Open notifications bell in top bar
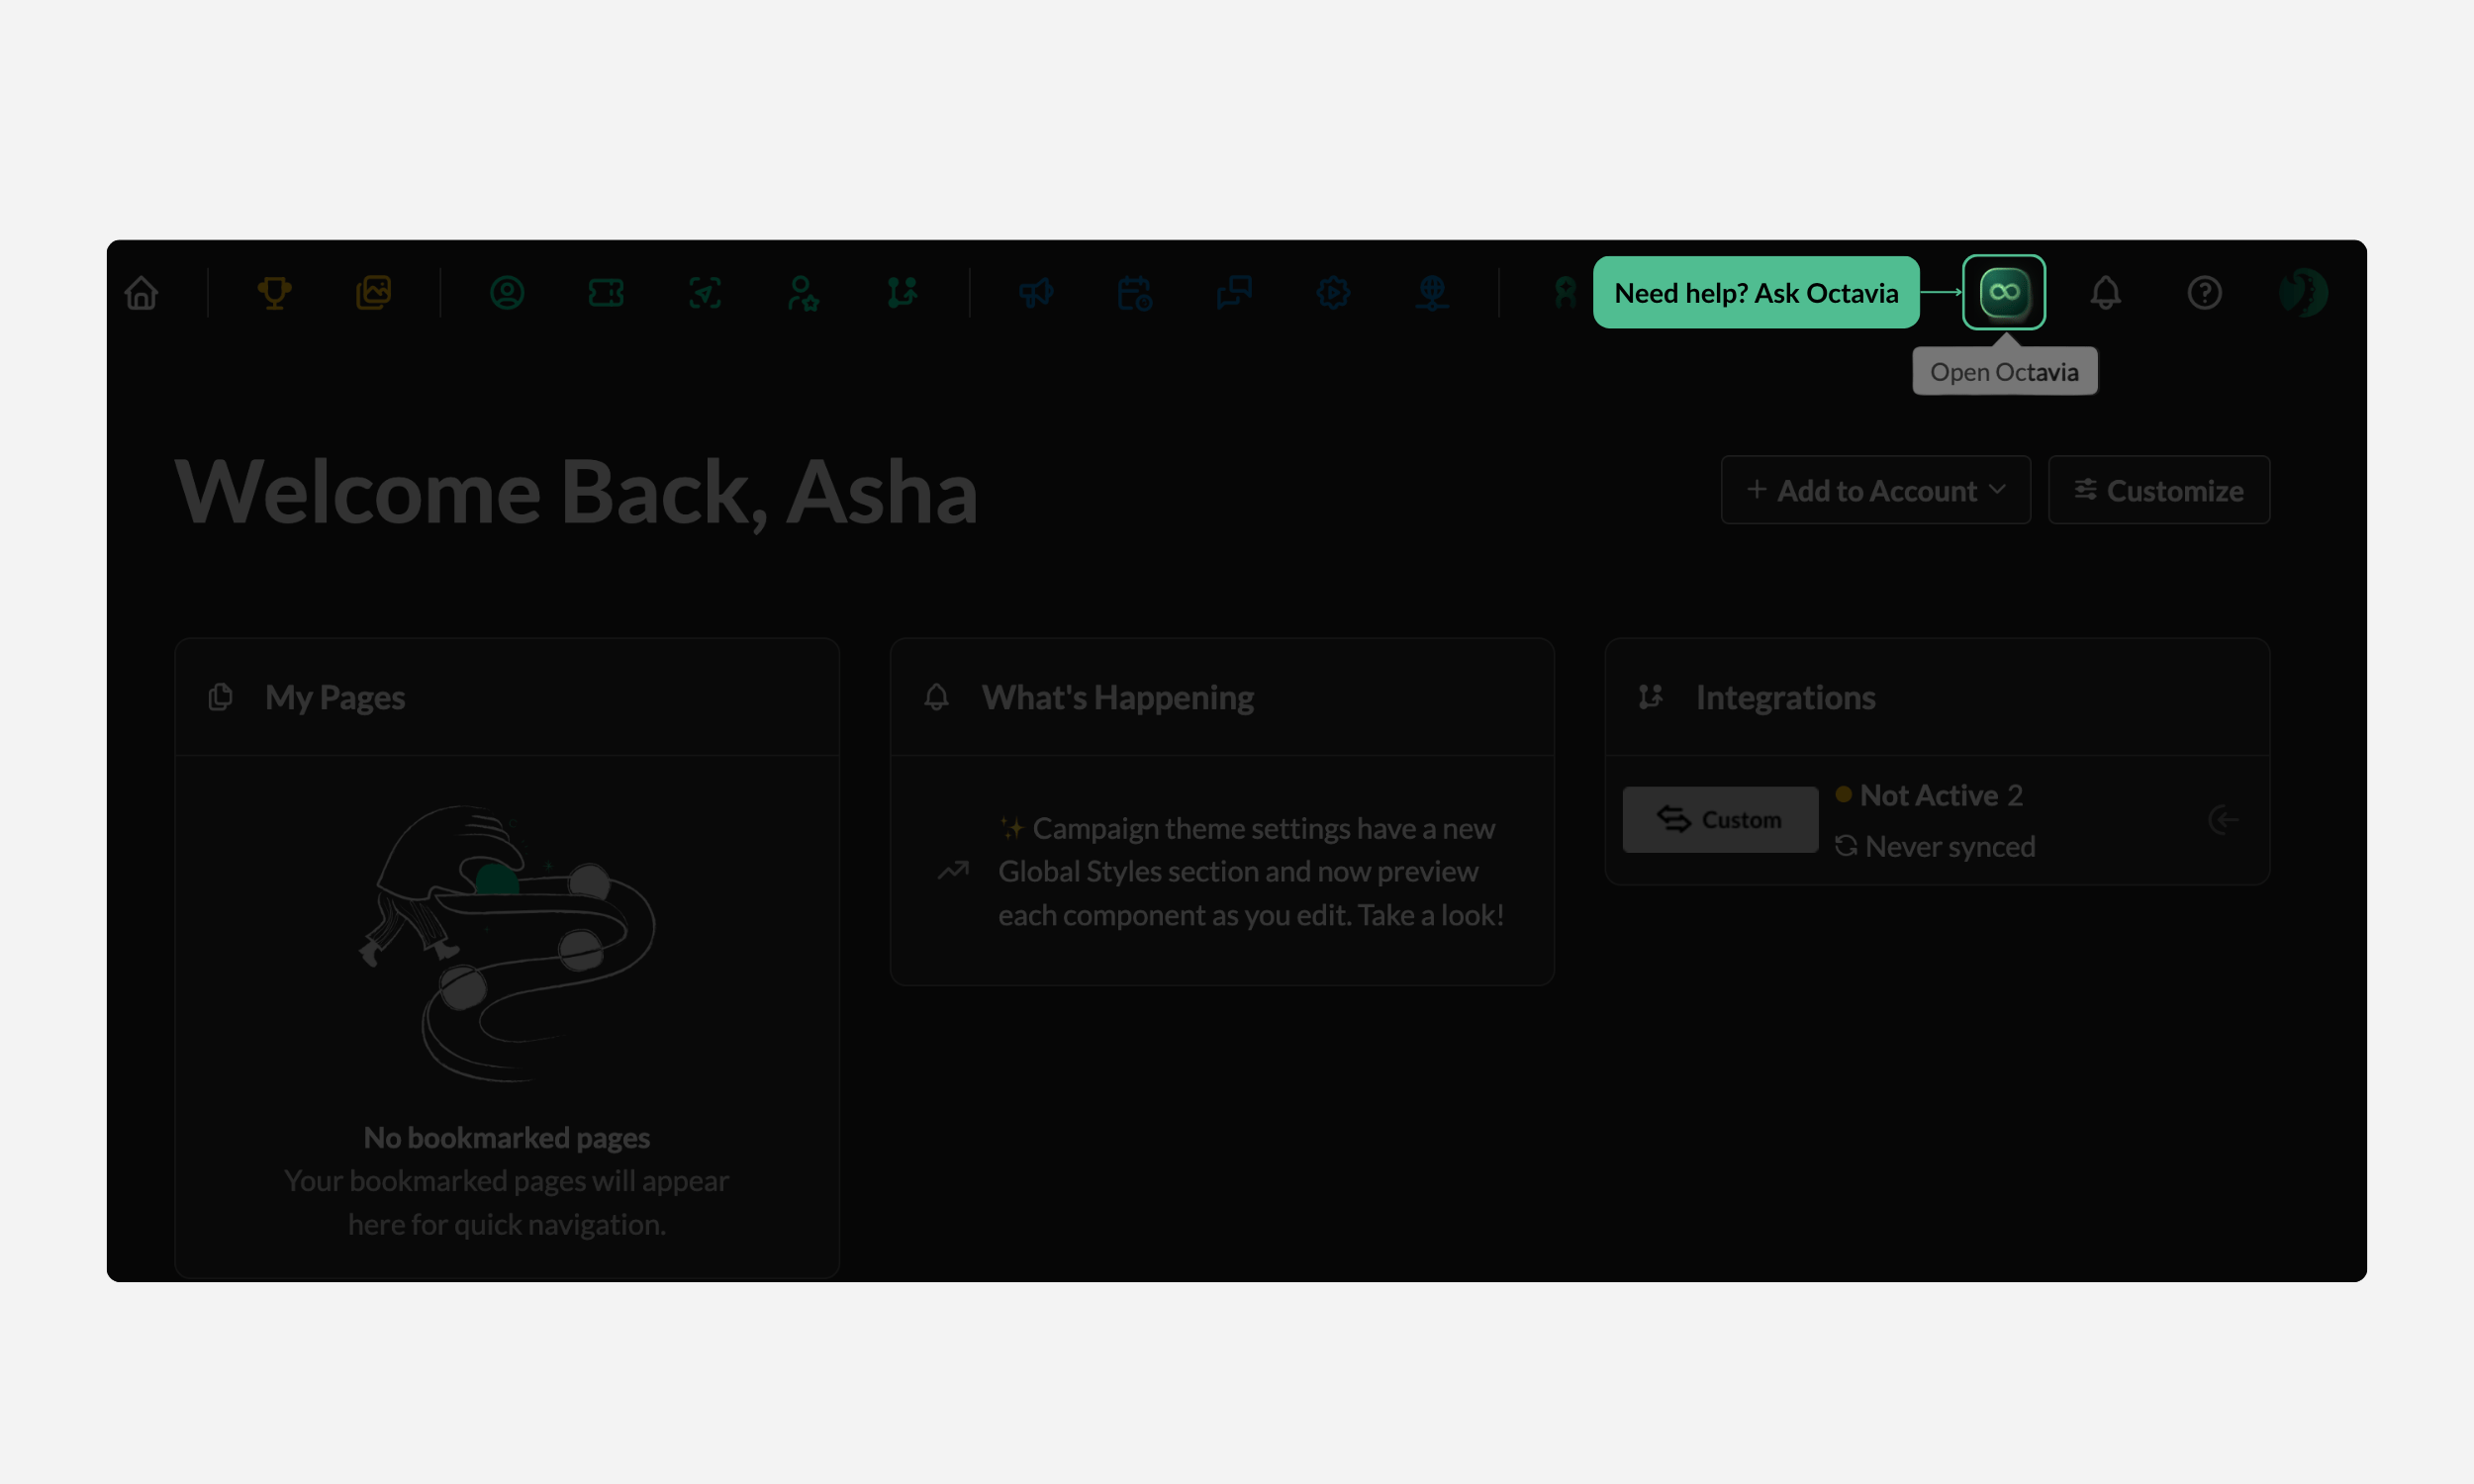The image size is (2474, 1484). point(2105,293)
